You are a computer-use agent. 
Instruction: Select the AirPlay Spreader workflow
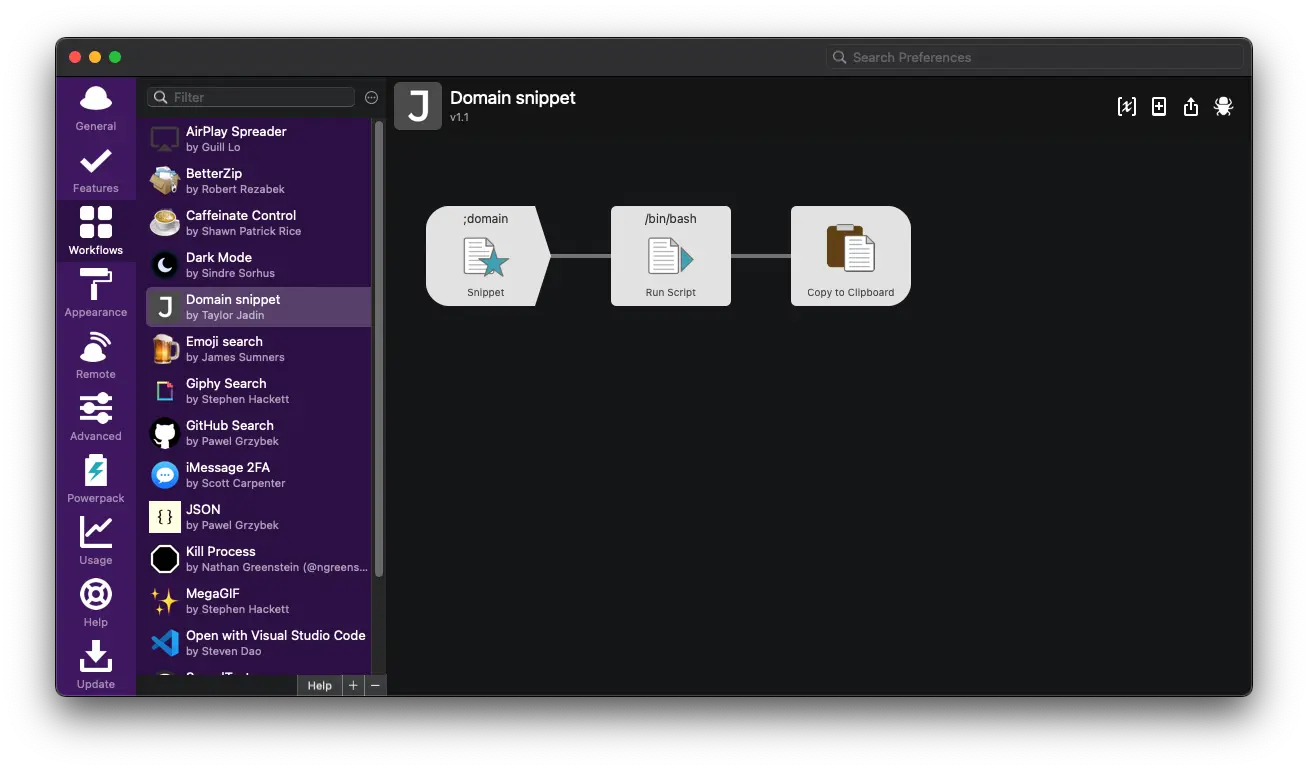pos(258,139)
